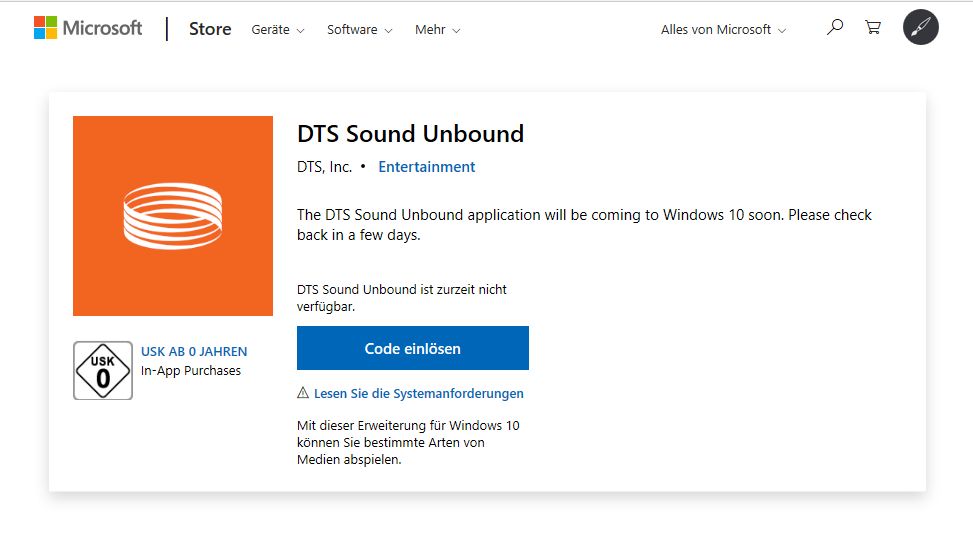
Task: Expand the Software menu
Action: (359, 30)
